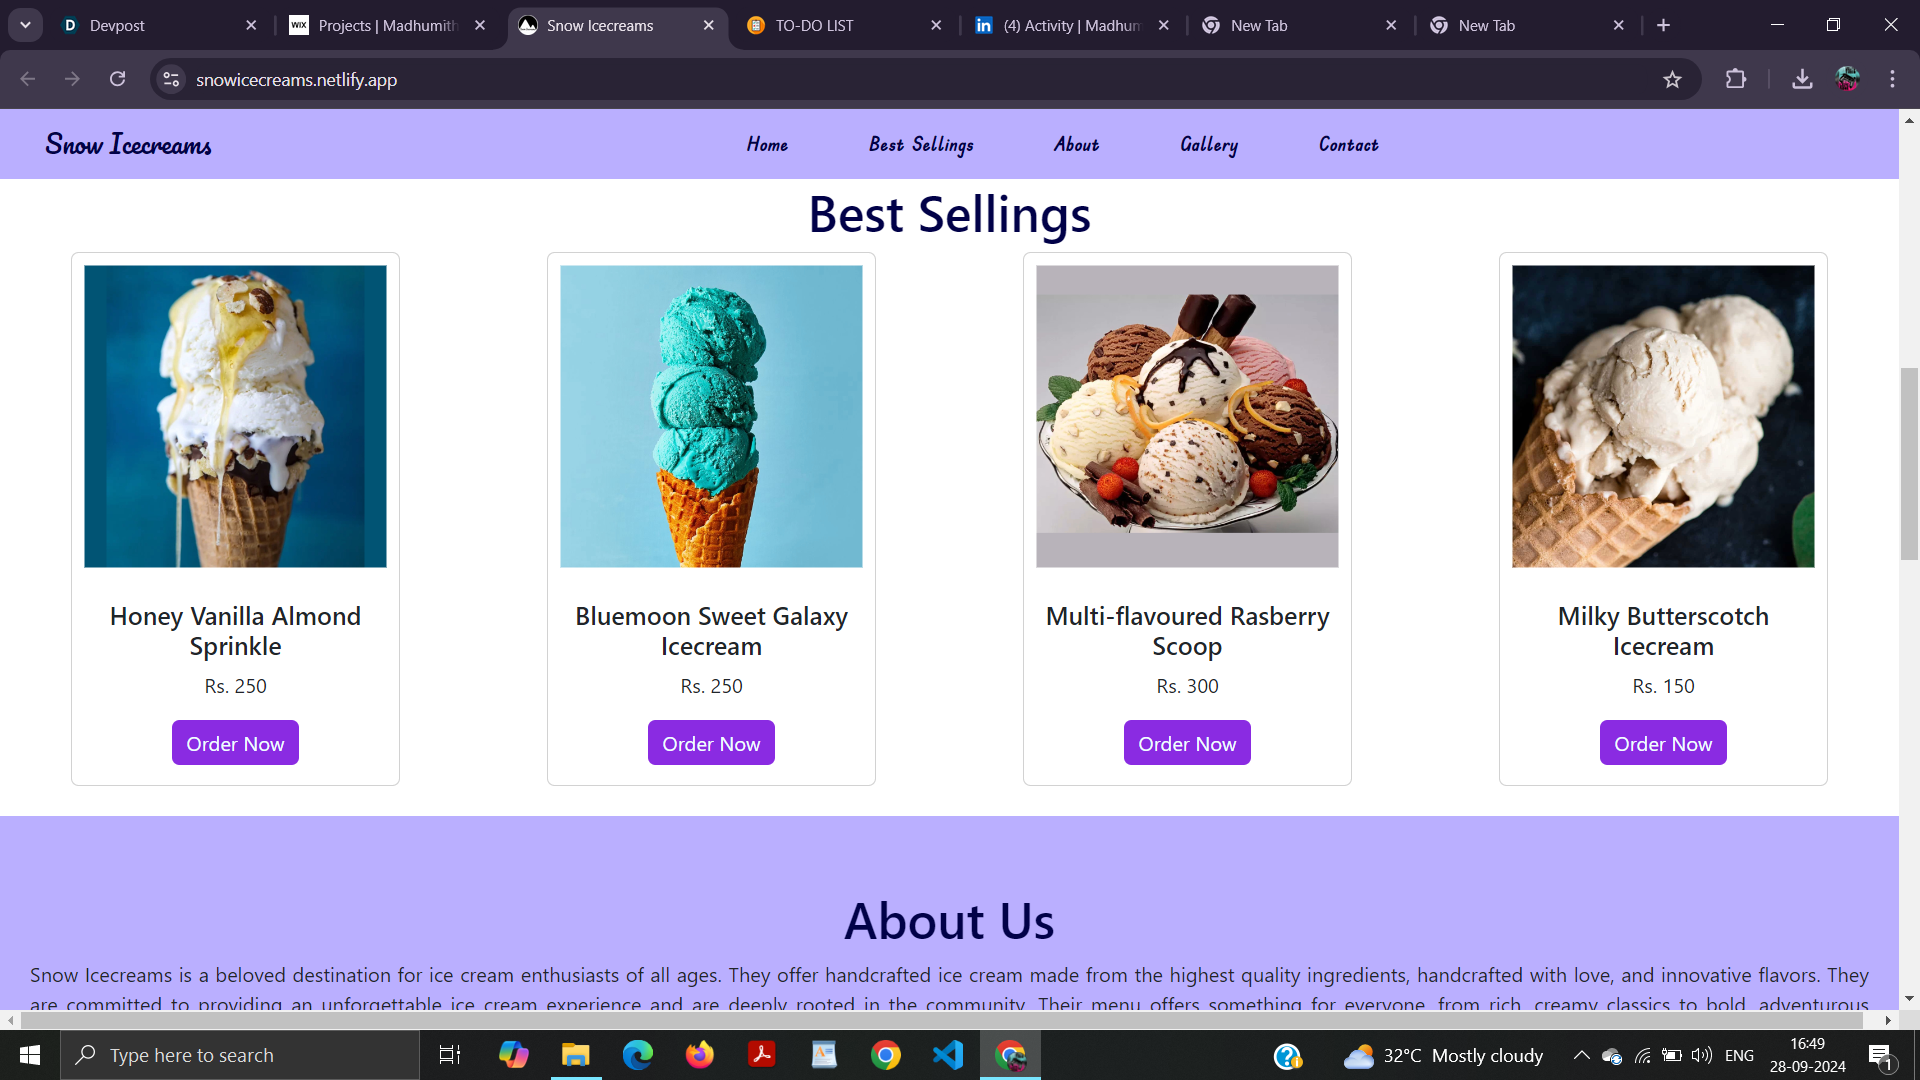Order the Honey Vanilla Almond Sprinkle
This screenshot has width=1920, height=1080.
pos(235,743)
